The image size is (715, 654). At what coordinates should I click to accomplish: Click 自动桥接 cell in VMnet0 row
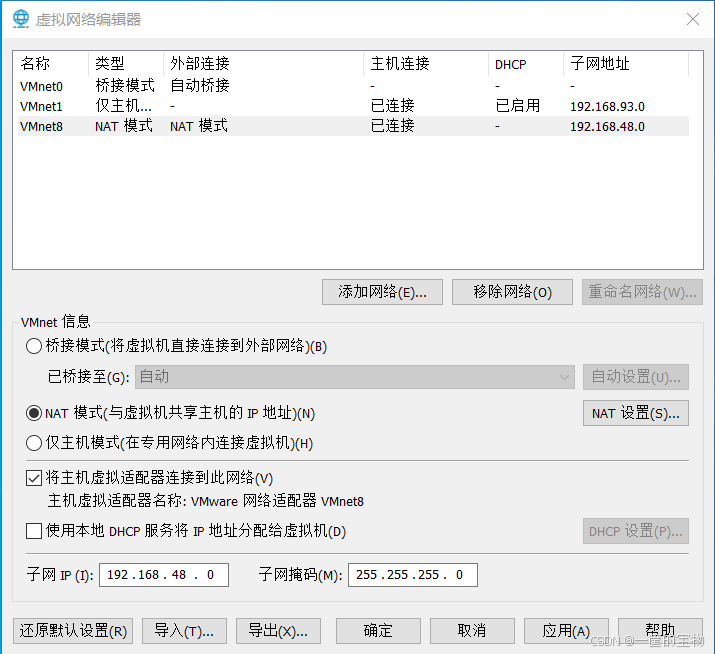[x=200, y=85]
